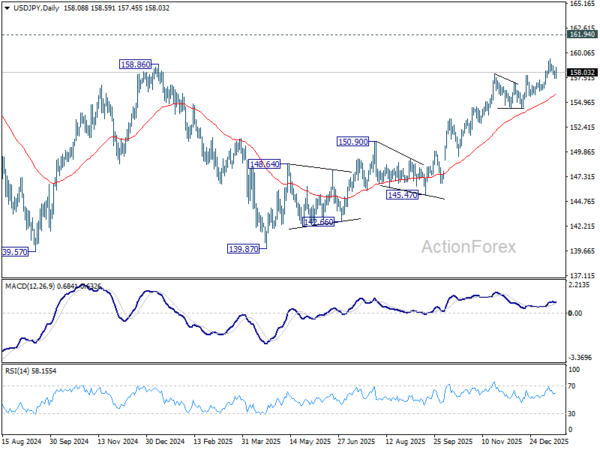Image resolution: width=600 pixels, height=450 pixels.
Task: Click the 158.032 current price tag
Action: pos(582,72)
